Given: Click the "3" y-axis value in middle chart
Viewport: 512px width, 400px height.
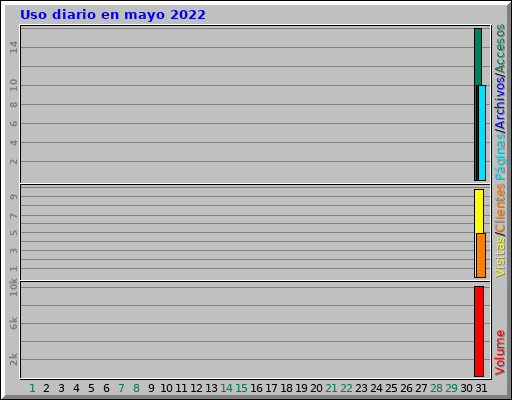Looking at the screenshot, I should coord(13,251).
